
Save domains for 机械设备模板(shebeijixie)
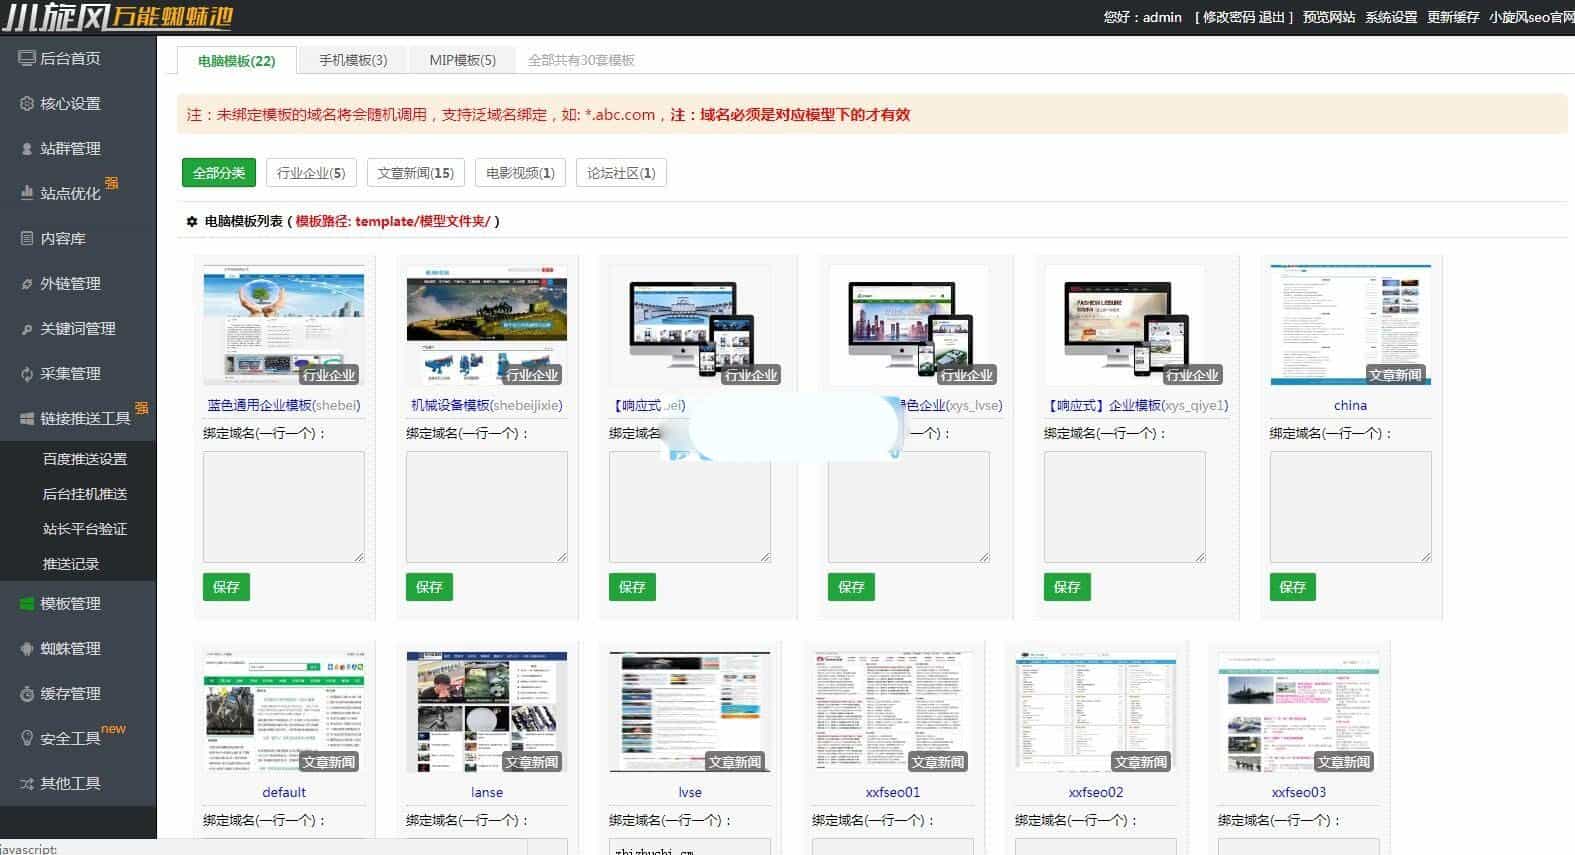coord(429,587)
